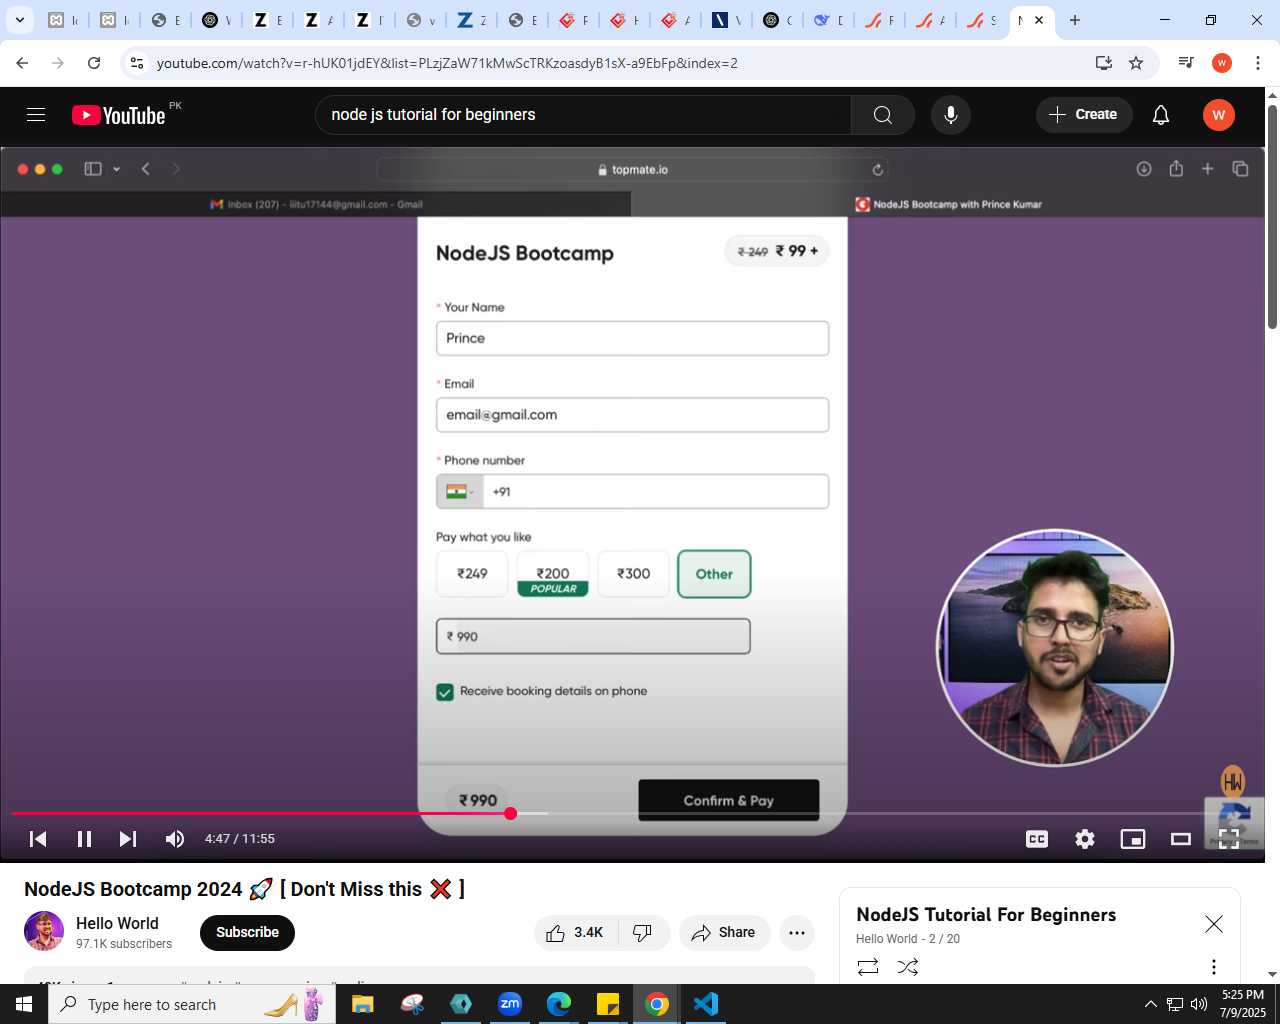Viewport: 1280px width, 1024px height.
Task: Mute the video volume speaker
Action: (175, 839)
